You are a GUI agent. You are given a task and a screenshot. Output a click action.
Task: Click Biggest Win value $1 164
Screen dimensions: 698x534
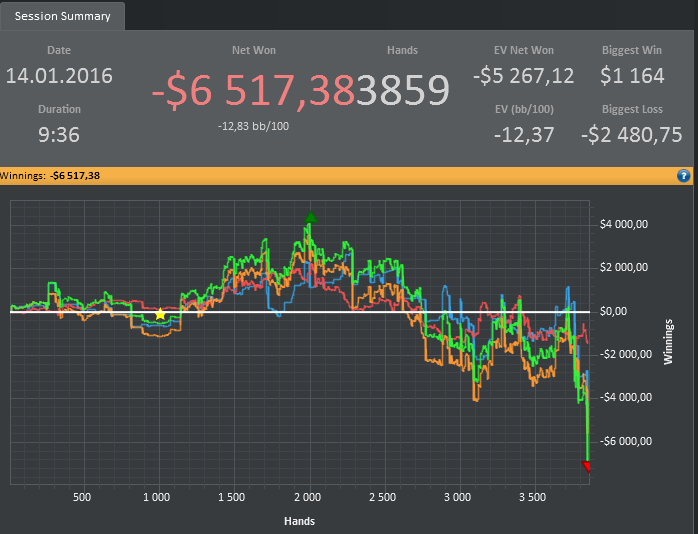632,76
